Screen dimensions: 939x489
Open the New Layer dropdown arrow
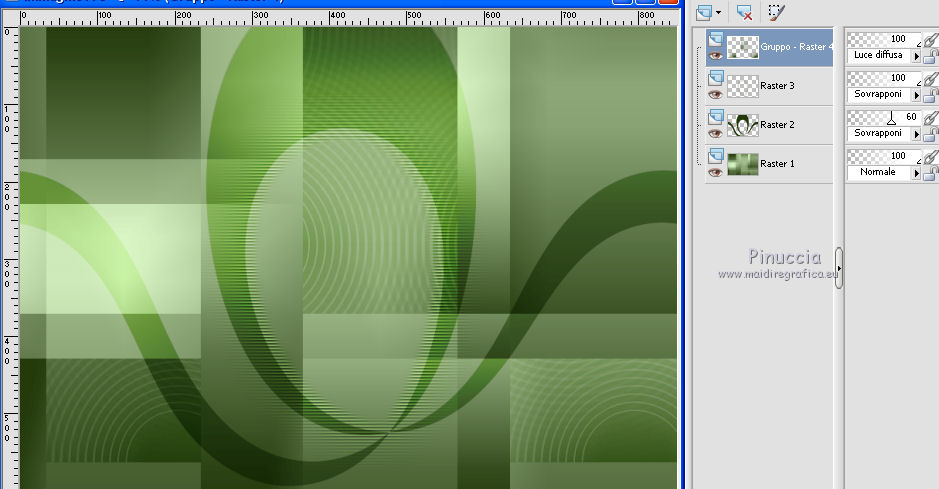718,13
